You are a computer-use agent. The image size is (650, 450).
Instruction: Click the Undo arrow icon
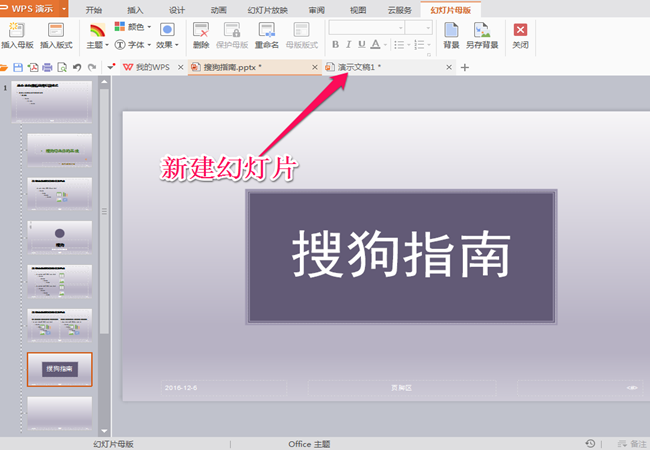pyautogui.click(x=77, y=67)
